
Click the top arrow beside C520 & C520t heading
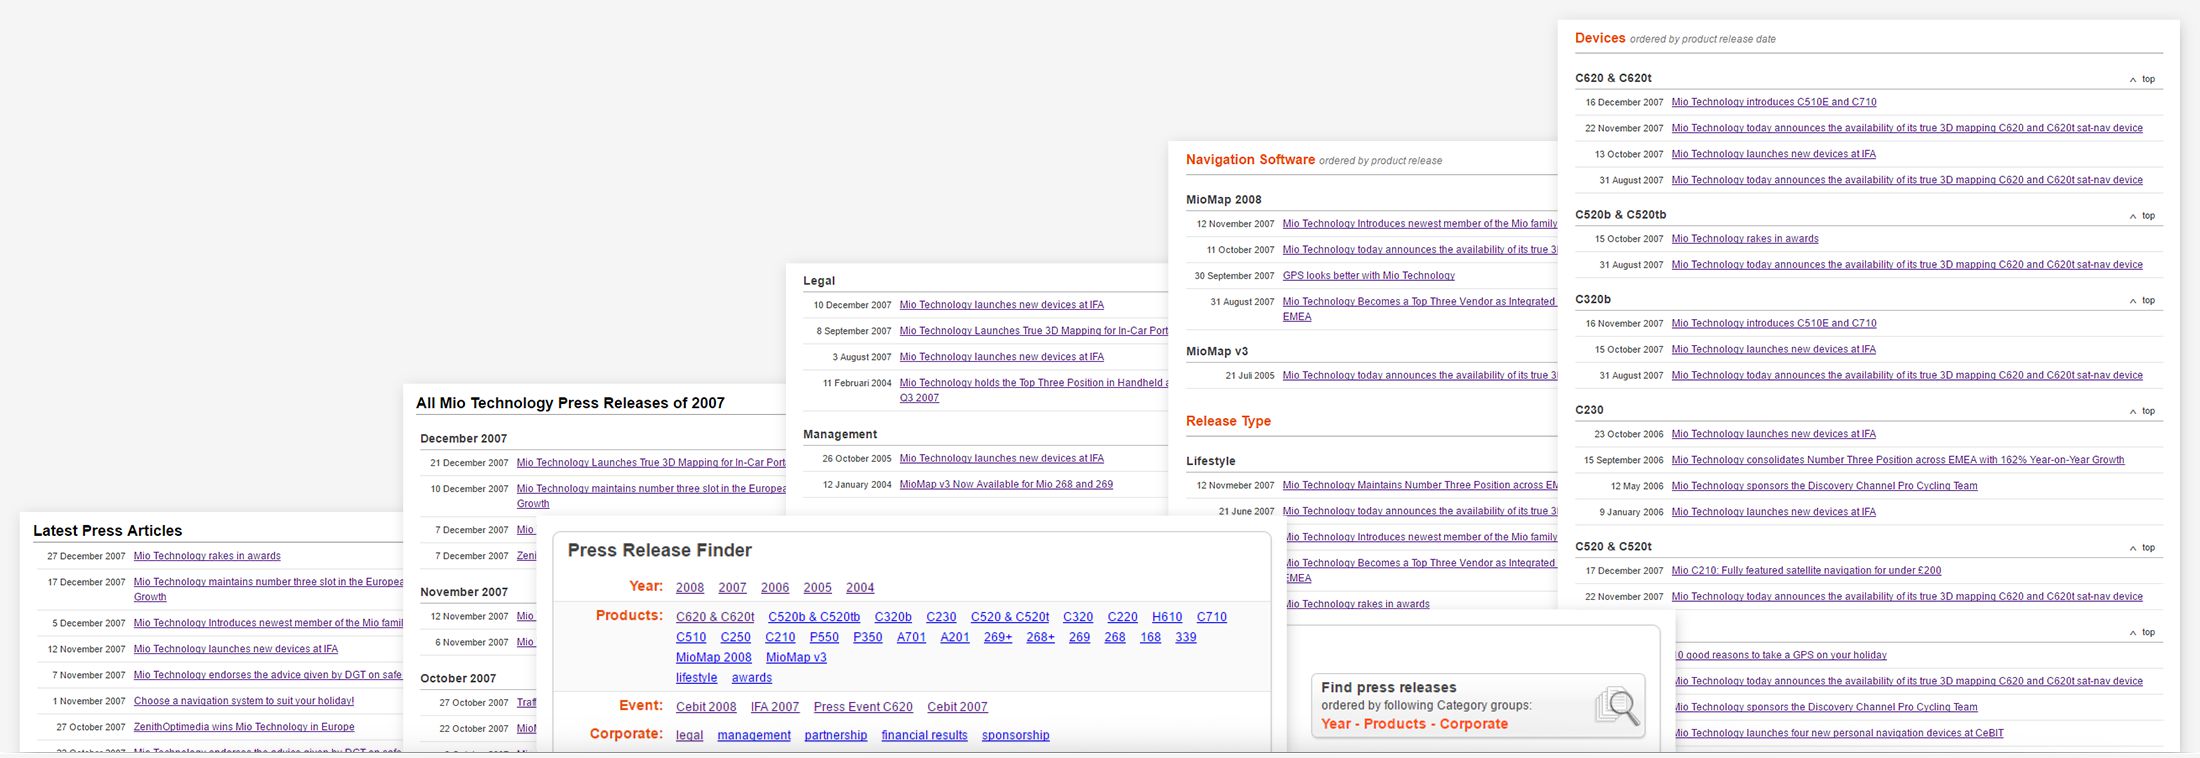pos(2142,548)
